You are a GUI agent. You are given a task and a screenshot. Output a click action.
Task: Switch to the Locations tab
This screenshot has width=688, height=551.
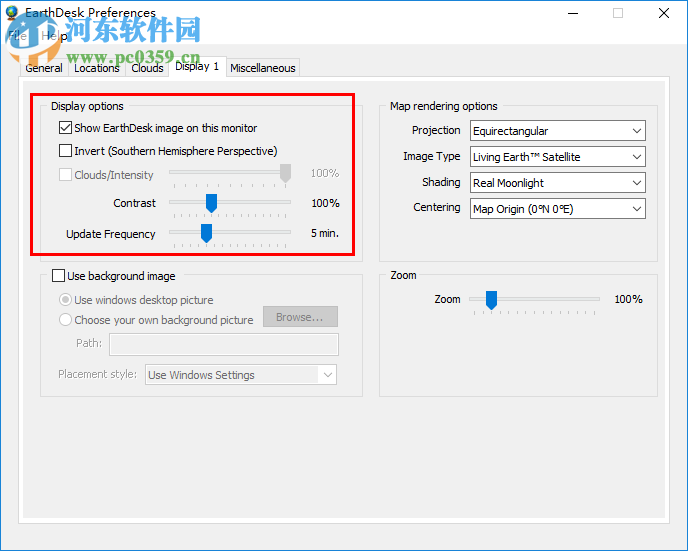pos(97,68)
